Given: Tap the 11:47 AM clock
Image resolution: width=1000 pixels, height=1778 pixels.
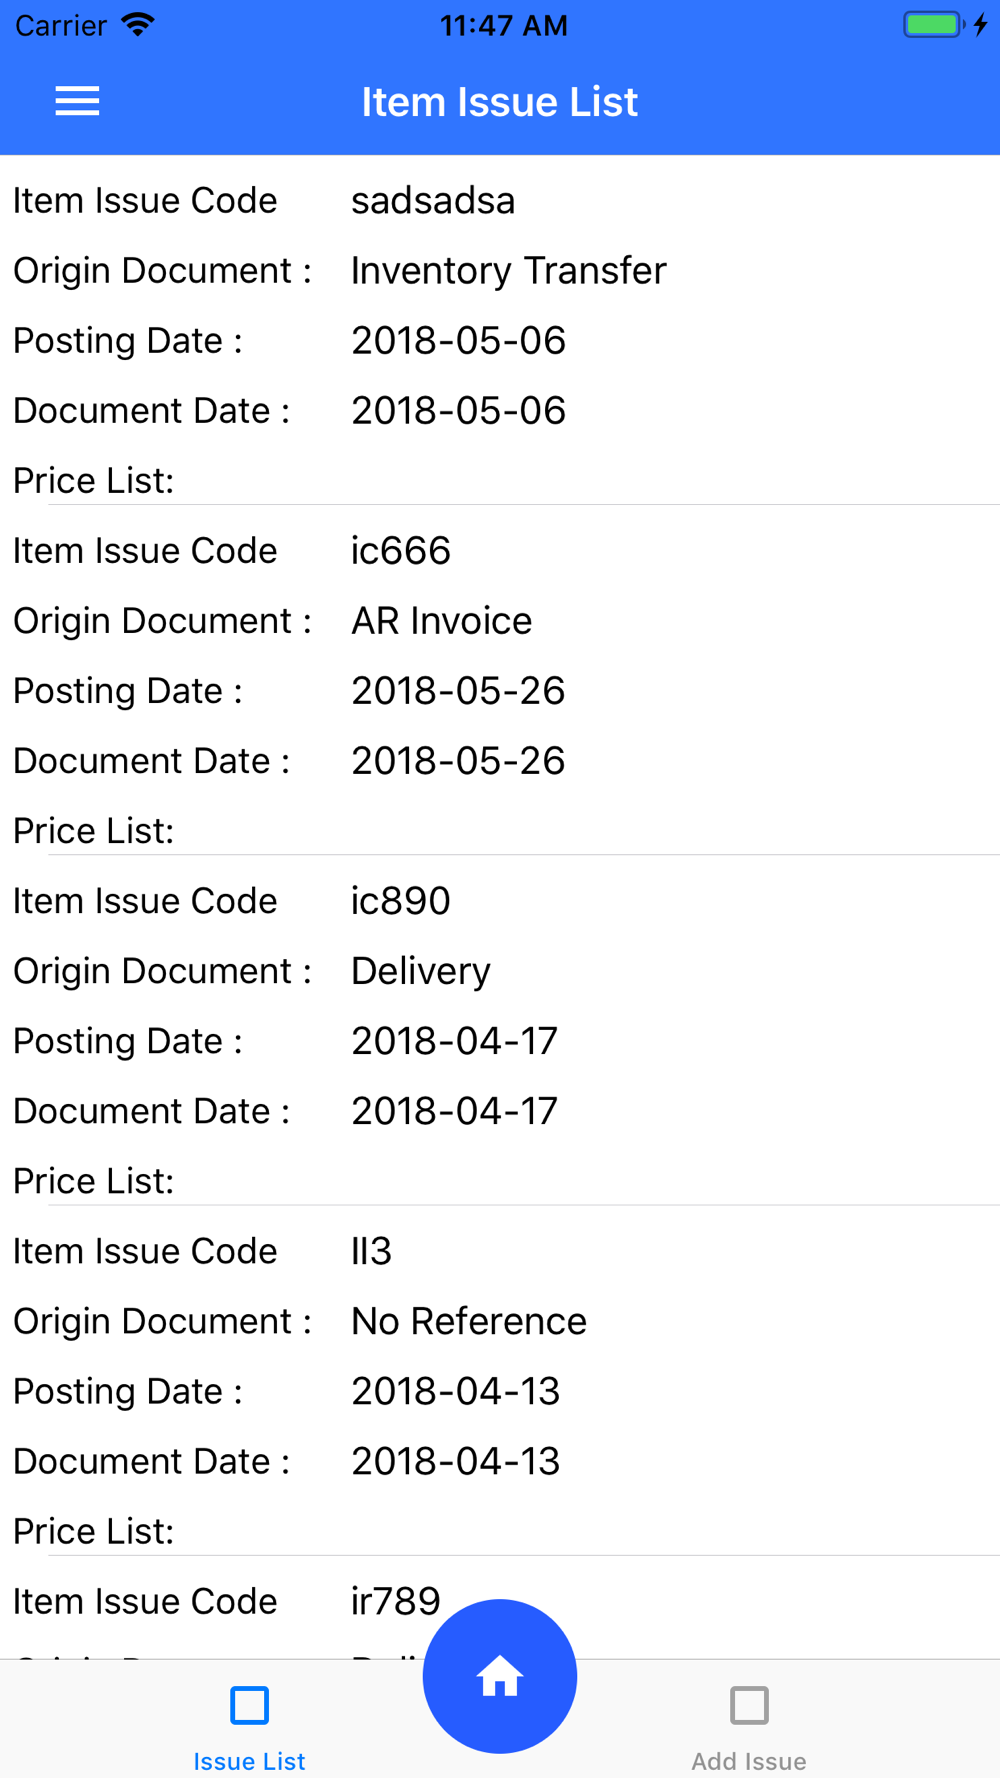Looking at the screenshot, I should [504, 25].
